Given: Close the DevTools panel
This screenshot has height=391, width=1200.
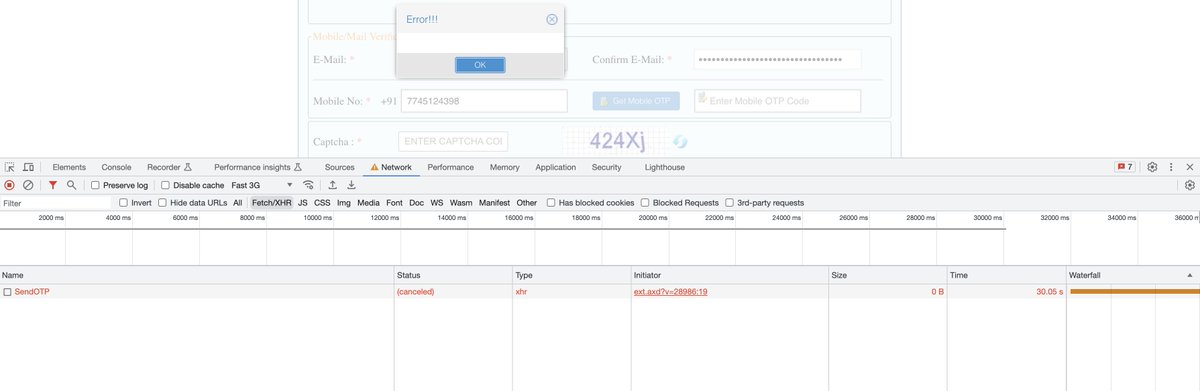Looking at the screenshot, I should tap(1189, 167).
